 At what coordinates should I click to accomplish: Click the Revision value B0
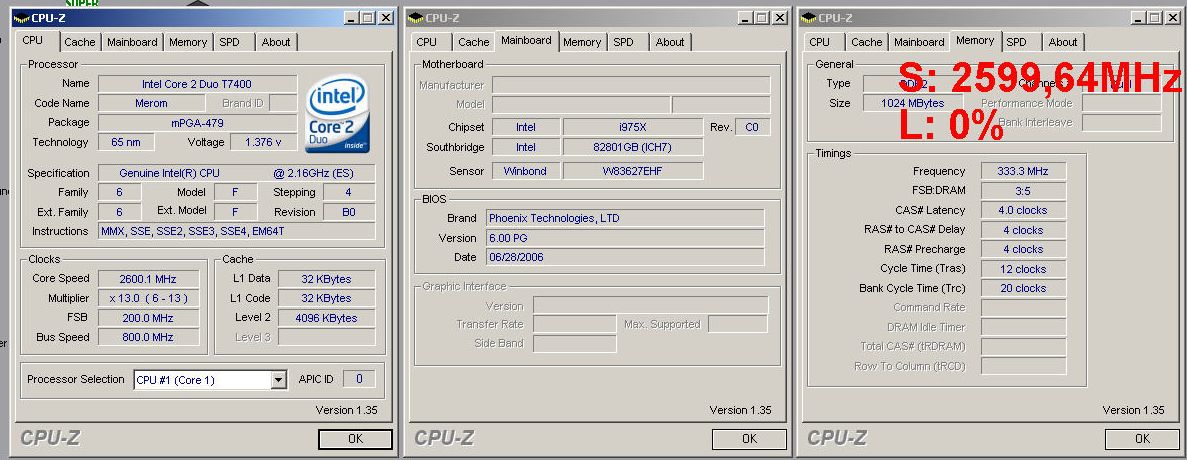point(348,213)
